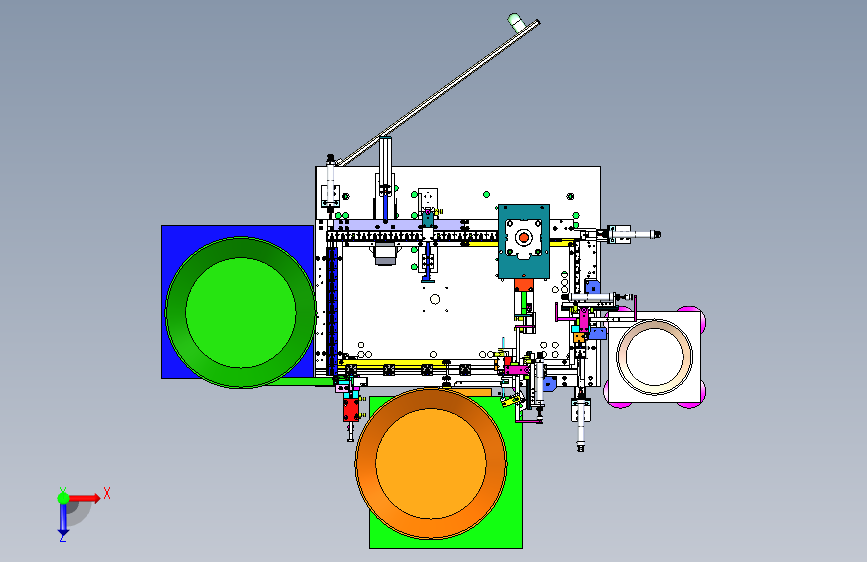
Task: Click the orange-red circle on the teal plate
Action: coord(524,238)
